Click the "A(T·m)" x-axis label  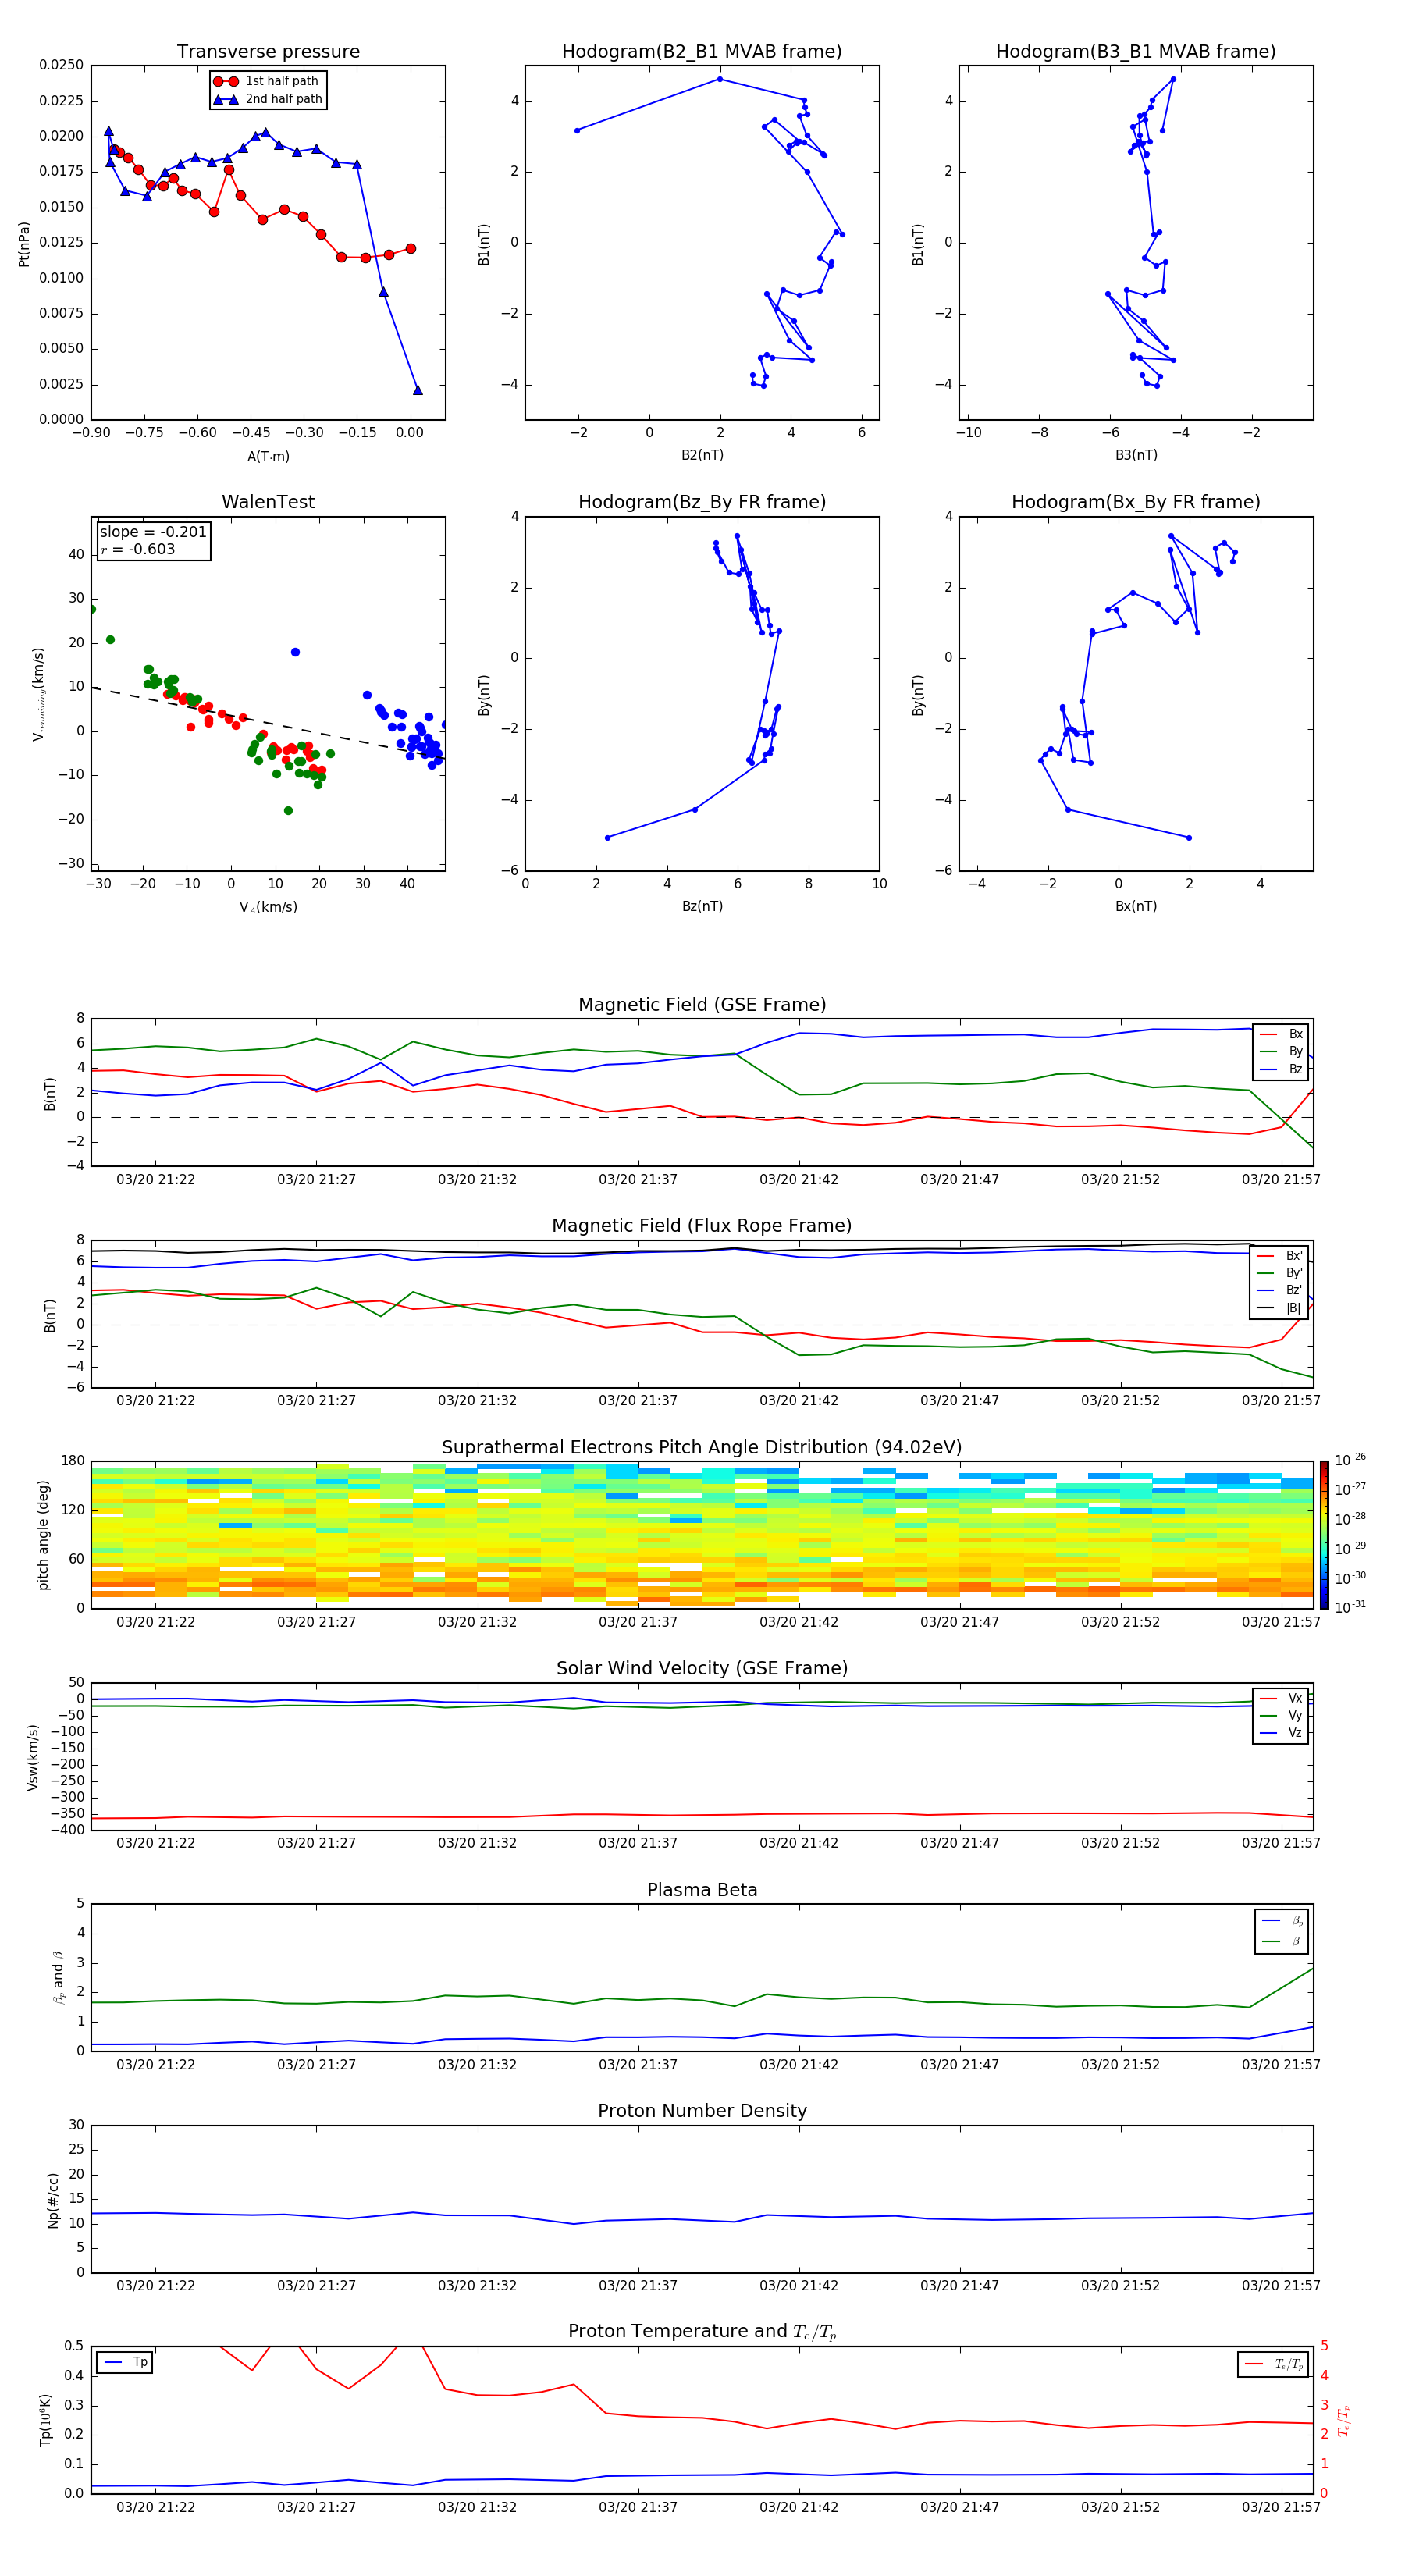(268, 457)
